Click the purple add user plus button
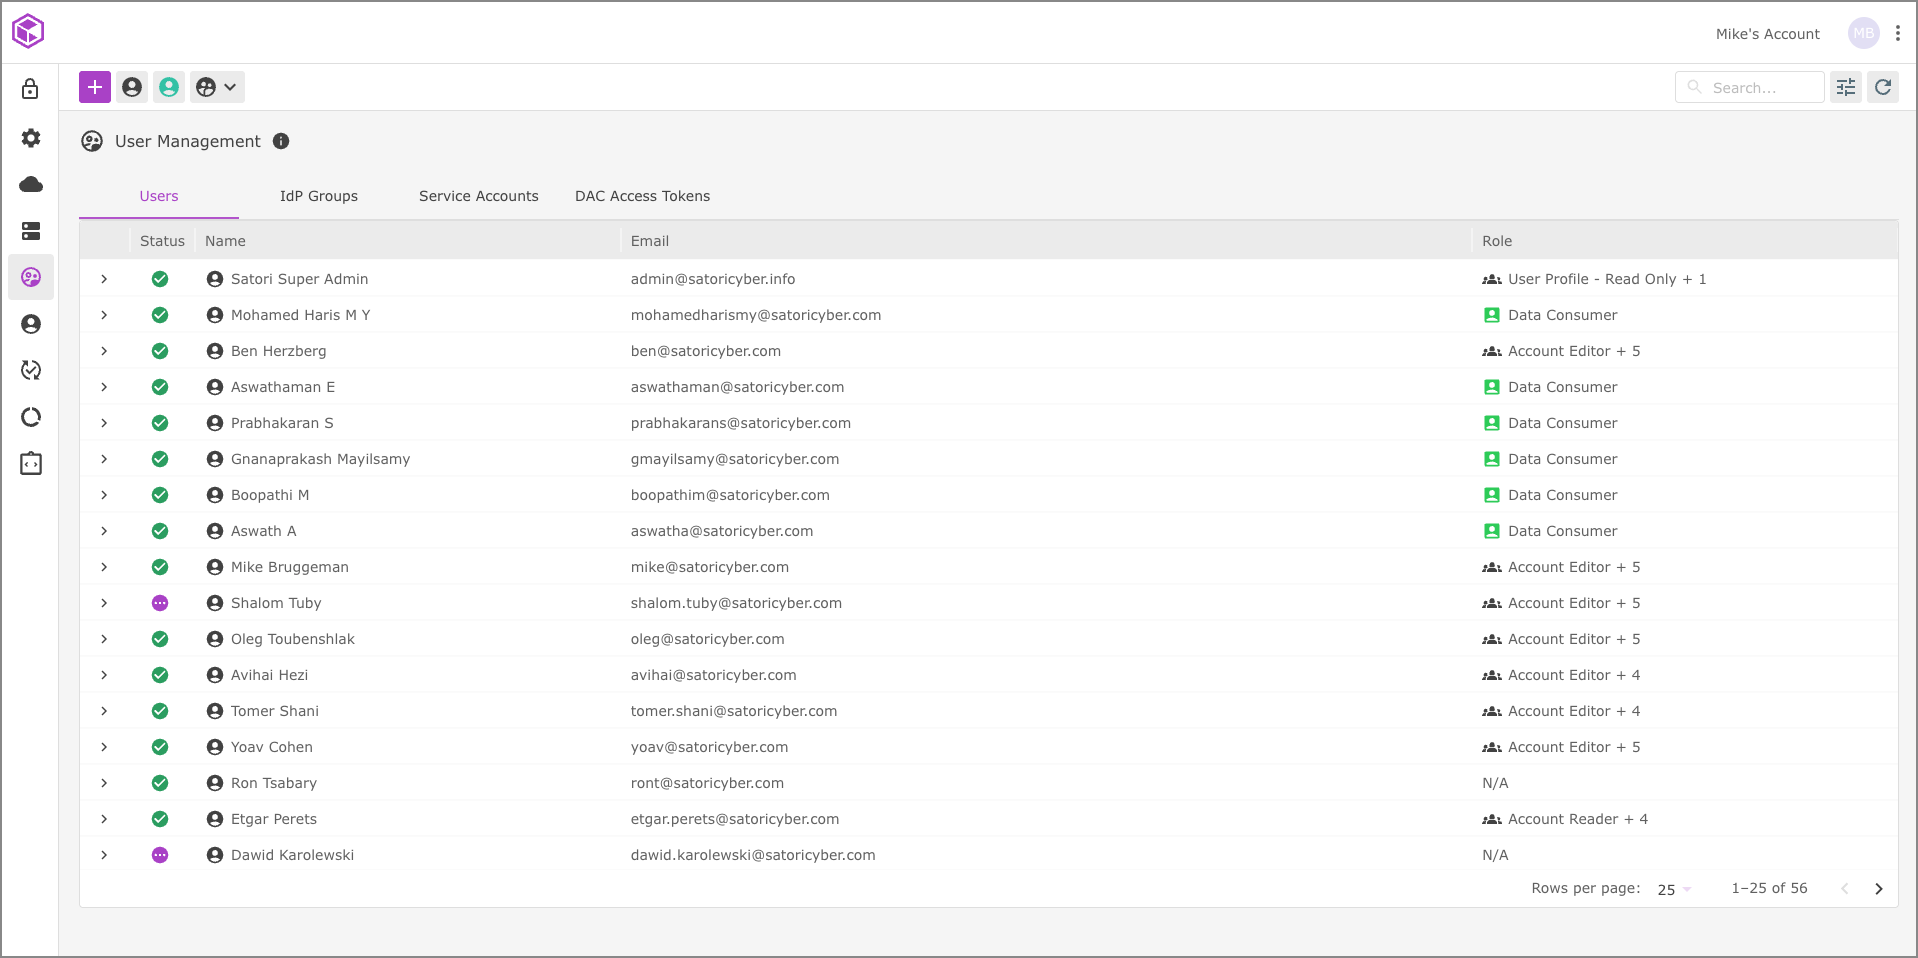The image size is (1918, 958). 95,87
